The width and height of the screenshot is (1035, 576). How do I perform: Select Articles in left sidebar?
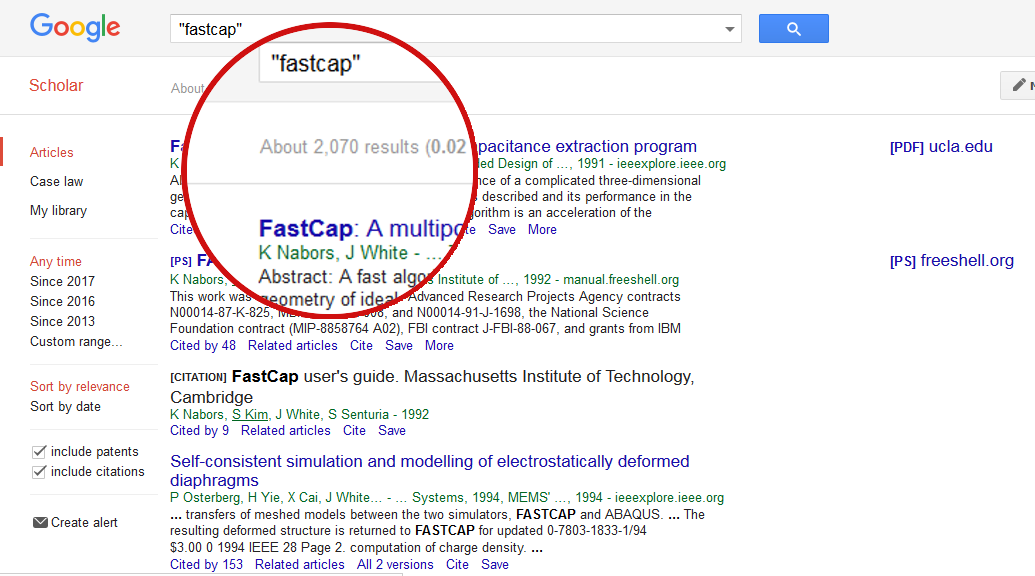click(52, 152)
